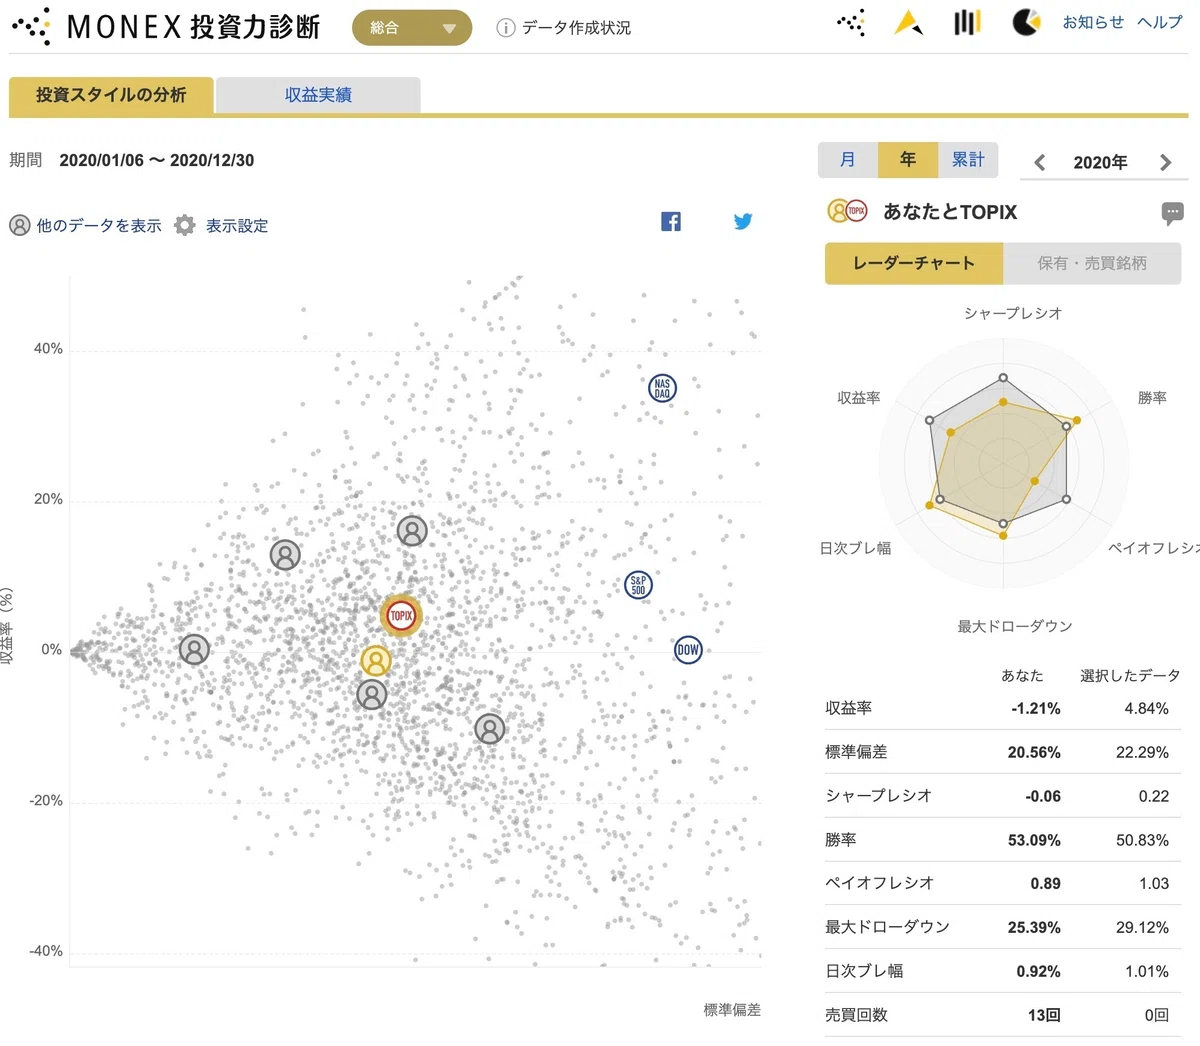Open the vertical bars icon in header
1200x1046 pixels.
(967, 22)
